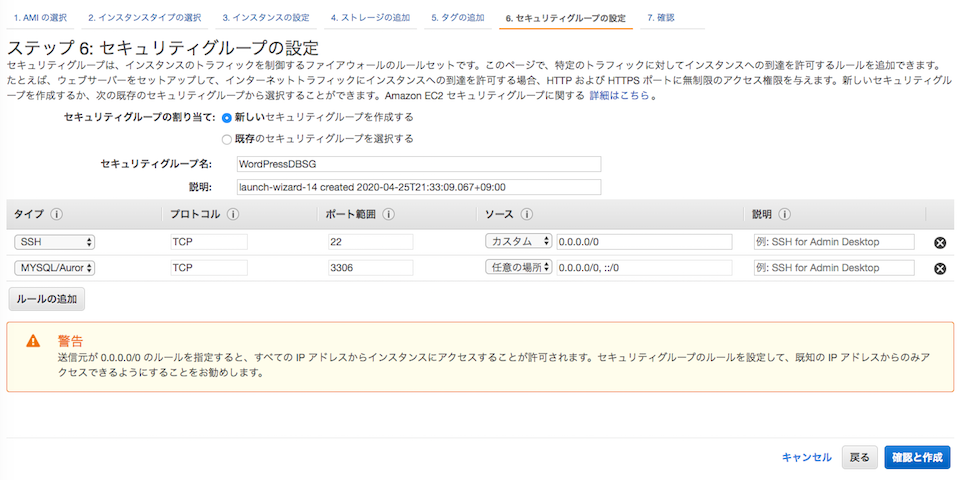Go to 1. AMI の選択 tab

click(40, 18)
